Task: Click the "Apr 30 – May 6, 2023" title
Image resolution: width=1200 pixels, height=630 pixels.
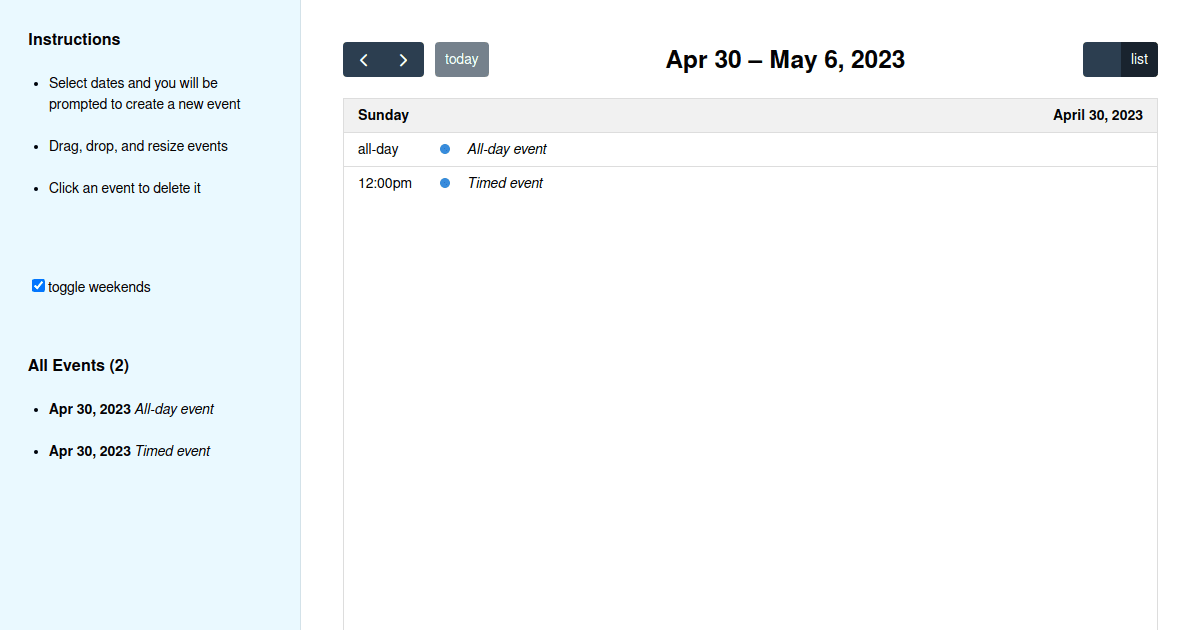Action: 785,60
